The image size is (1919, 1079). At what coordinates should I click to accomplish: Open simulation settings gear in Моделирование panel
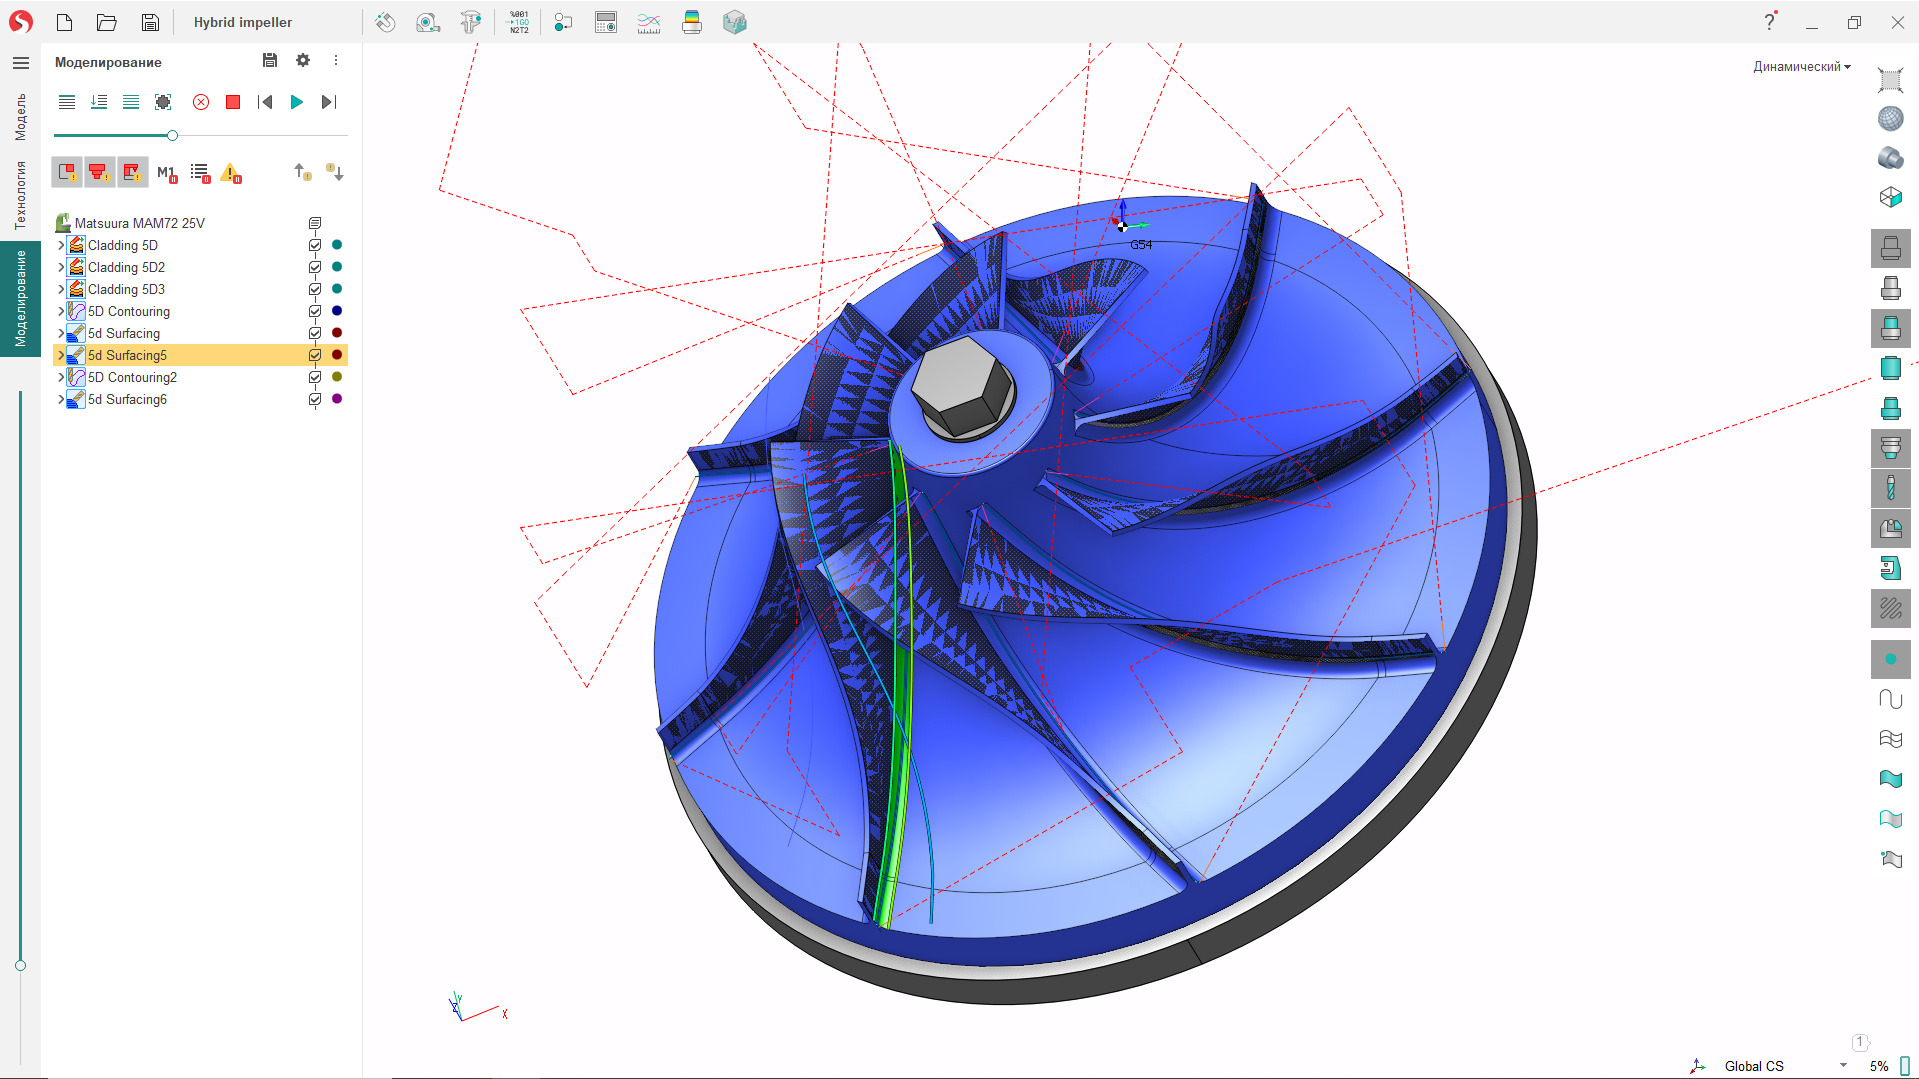[x=303, y=61]
